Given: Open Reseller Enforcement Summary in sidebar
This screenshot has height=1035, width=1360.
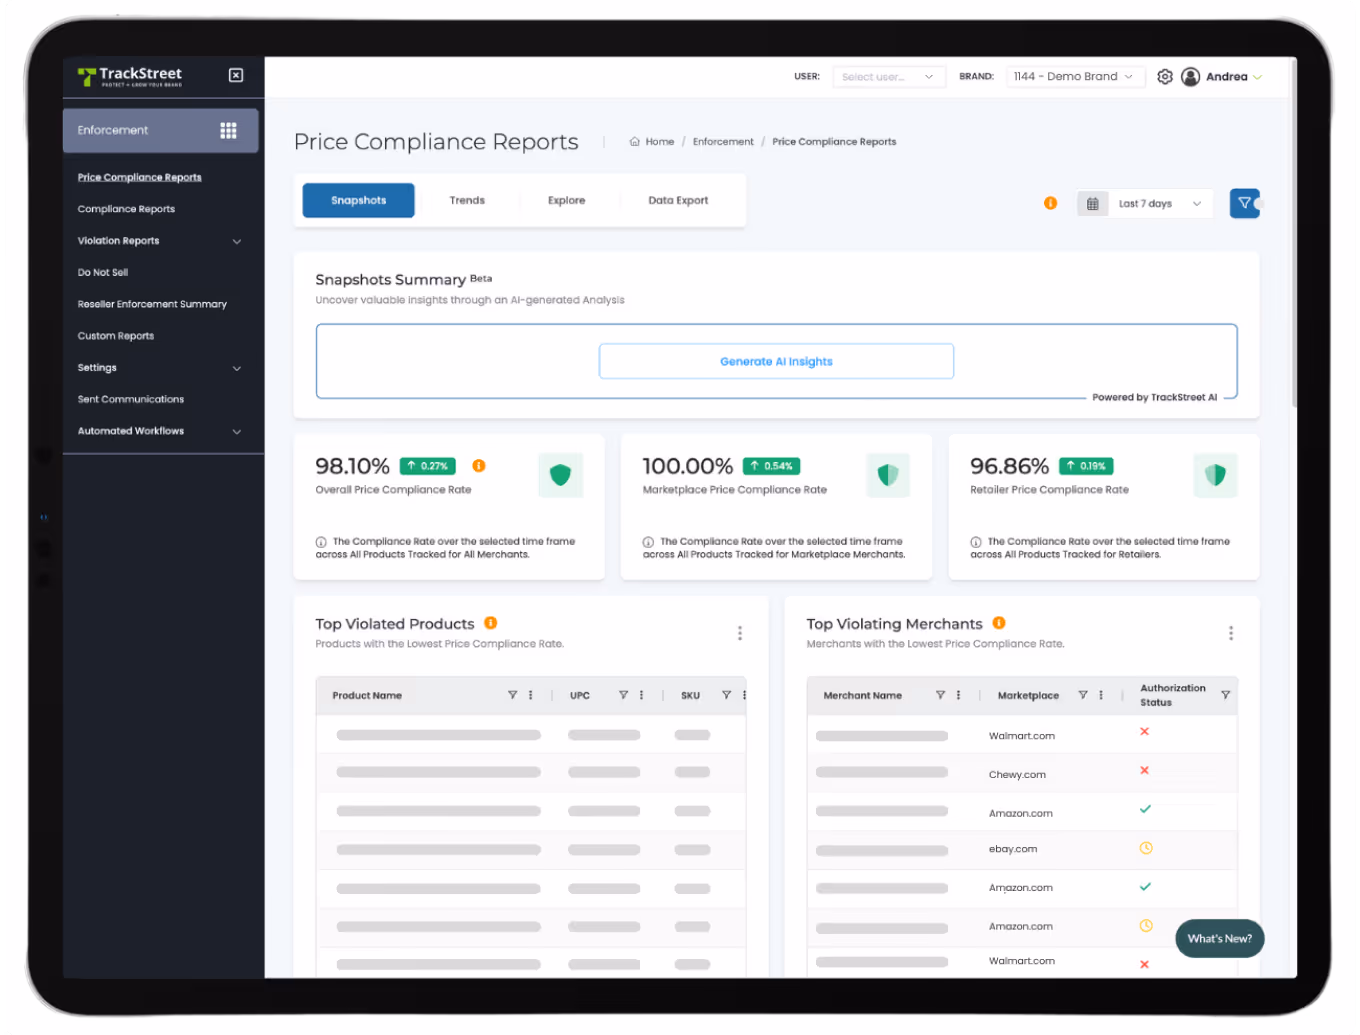Looking at the screenshot, I should (x=152, y=304).
